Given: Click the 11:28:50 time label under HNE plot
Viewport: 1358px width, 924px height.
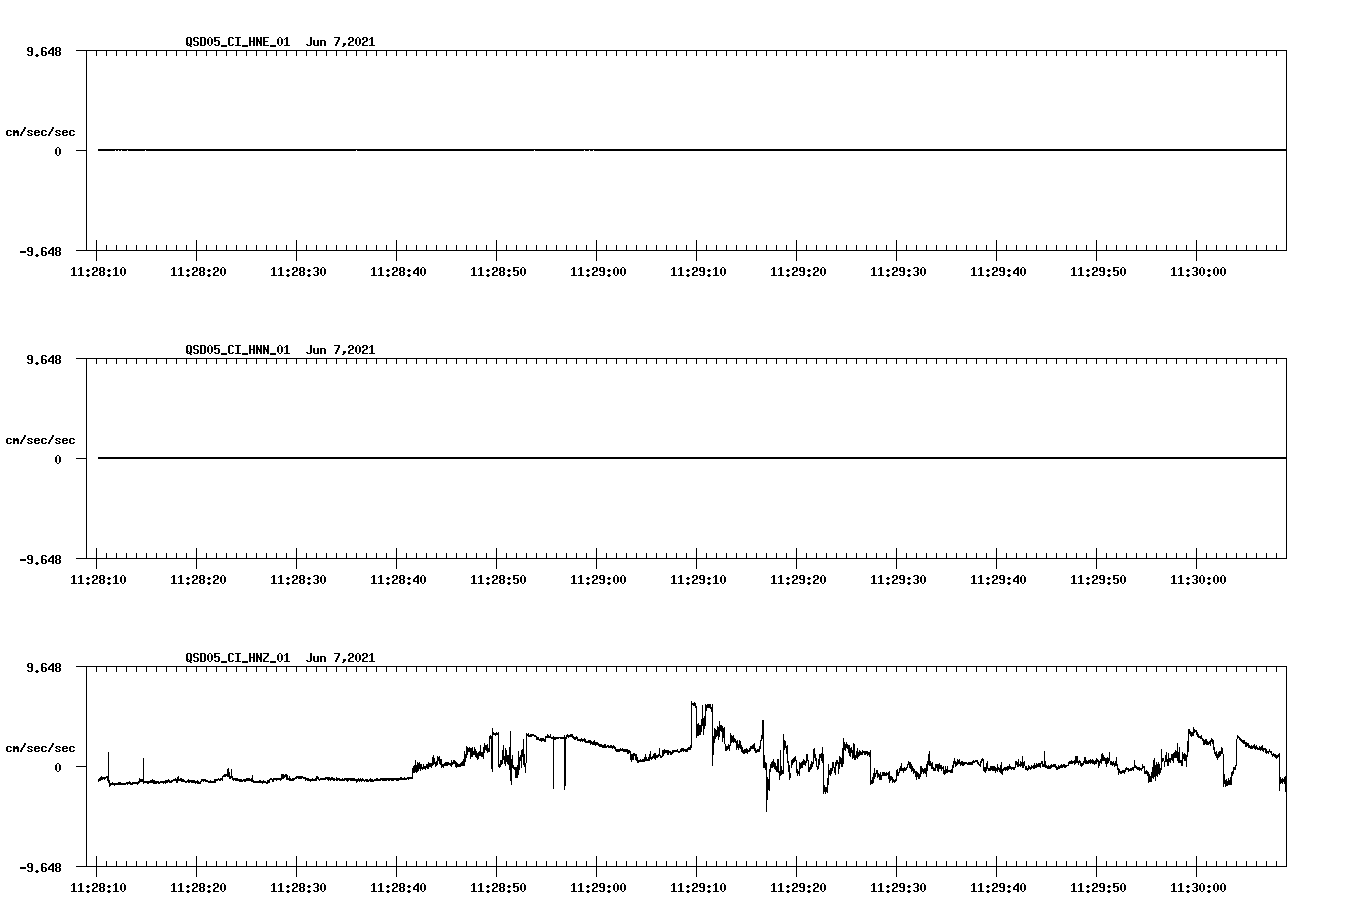Looking at the screenshot, I should pyautogui.click(x=498, y=272).
